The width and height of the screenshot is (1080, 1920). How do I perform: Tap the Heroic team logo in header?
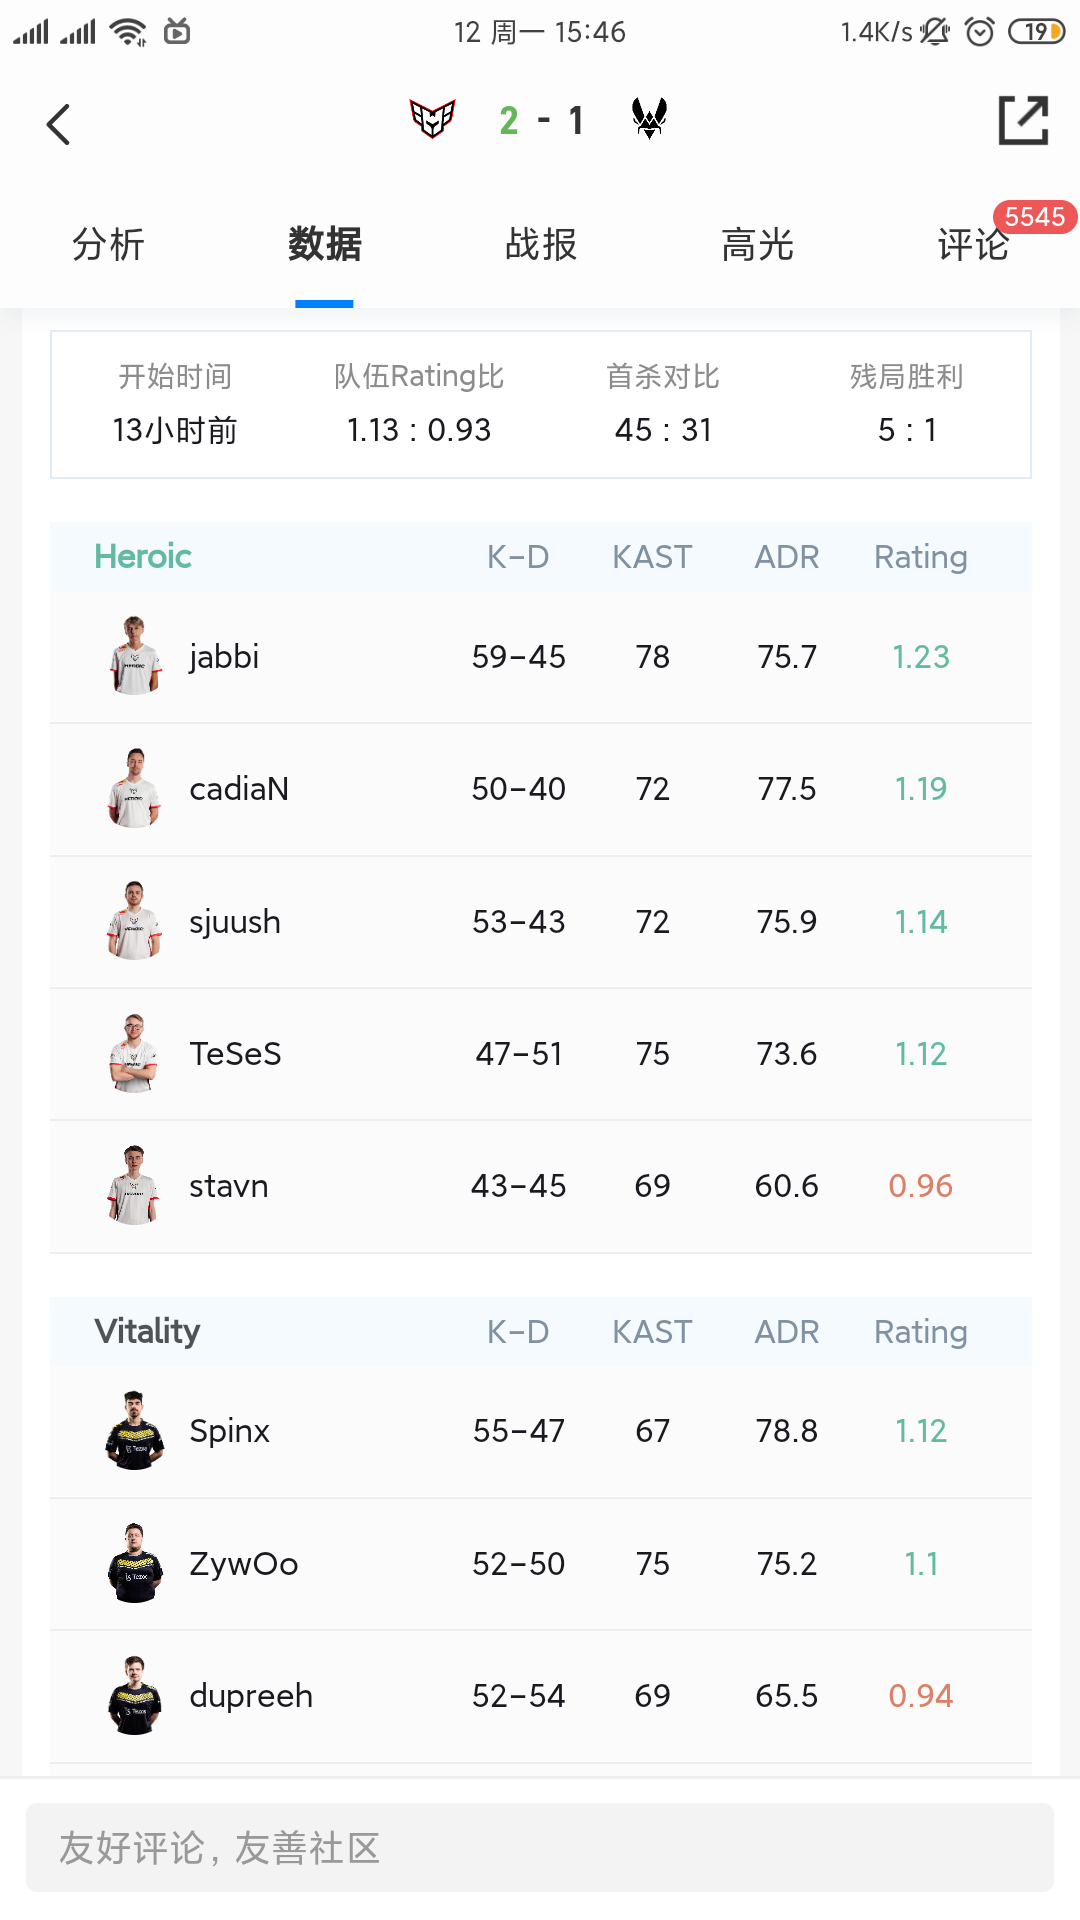[x=433, y=119]
